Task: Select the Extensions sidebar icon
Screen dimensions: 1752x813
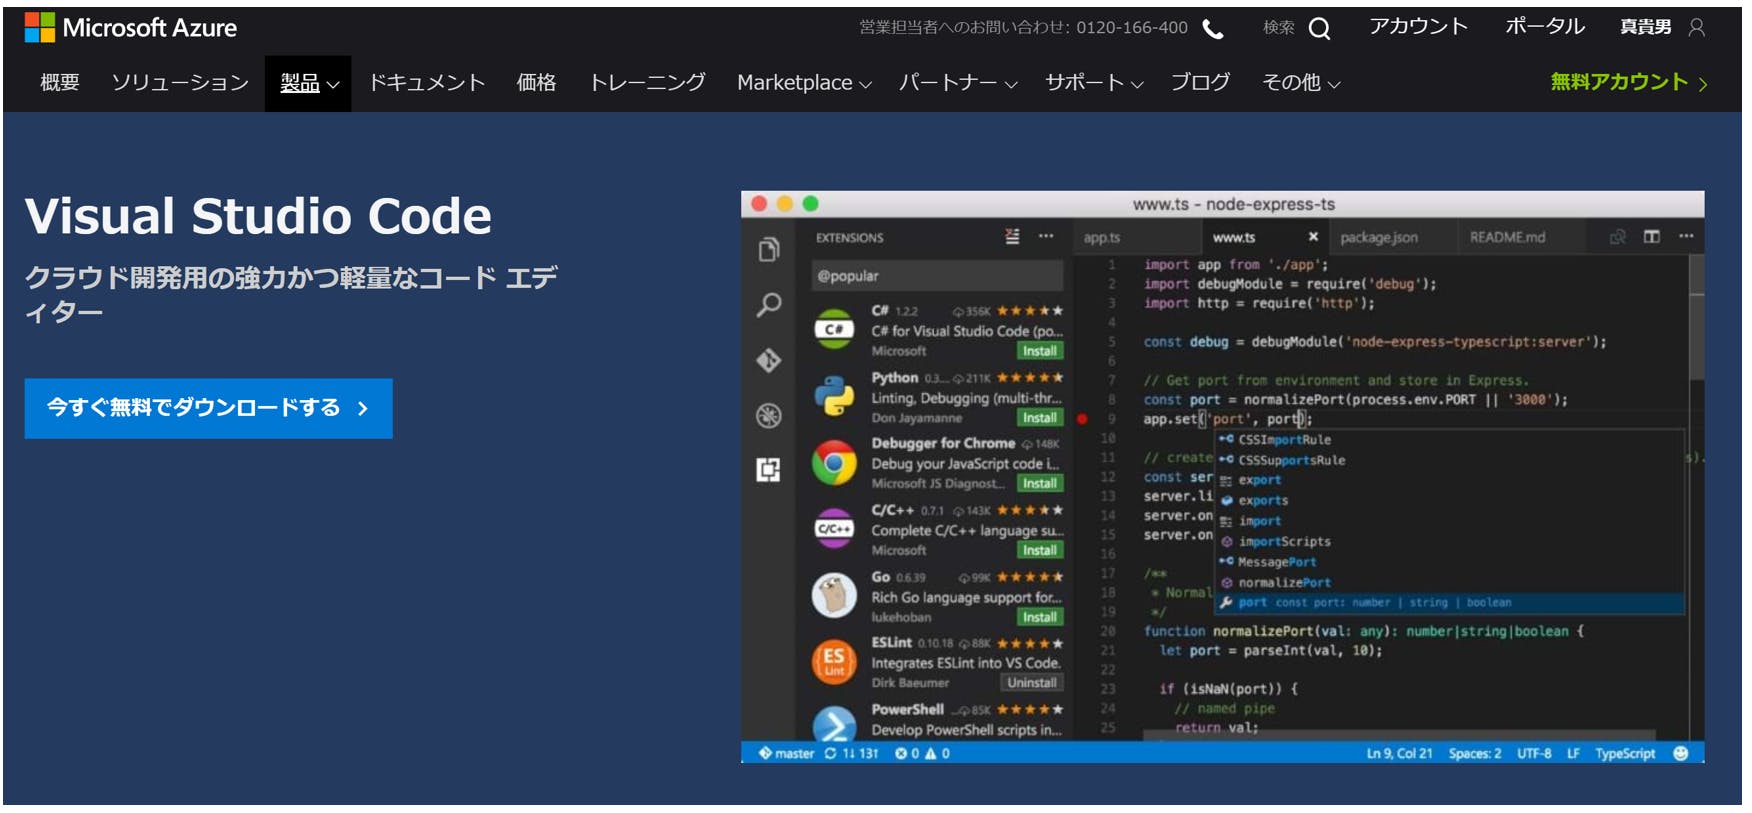Action: coord(768,469)
